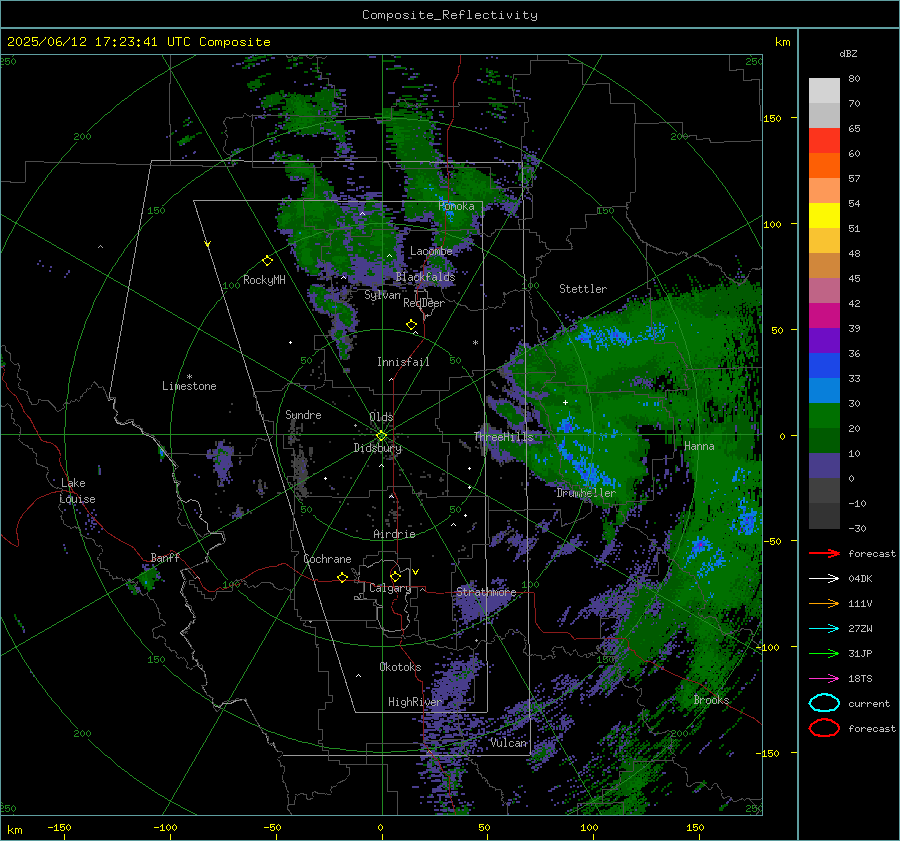Click the Blackfalds town label

425,277
